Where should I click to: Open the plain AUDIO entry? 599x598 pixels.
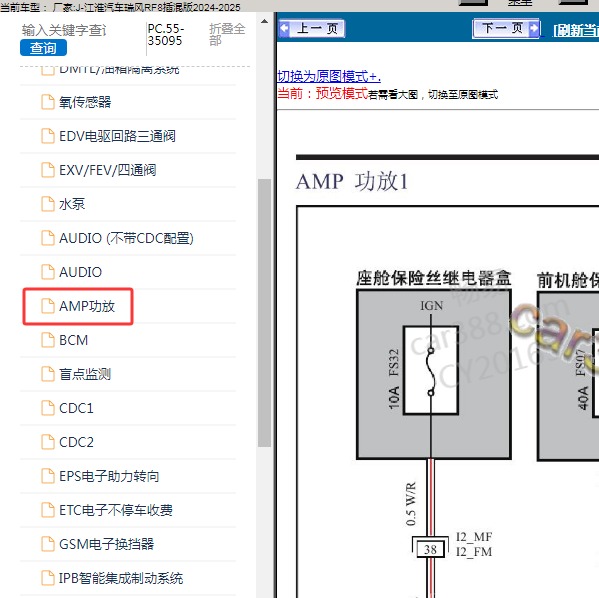tap(81, 272)
